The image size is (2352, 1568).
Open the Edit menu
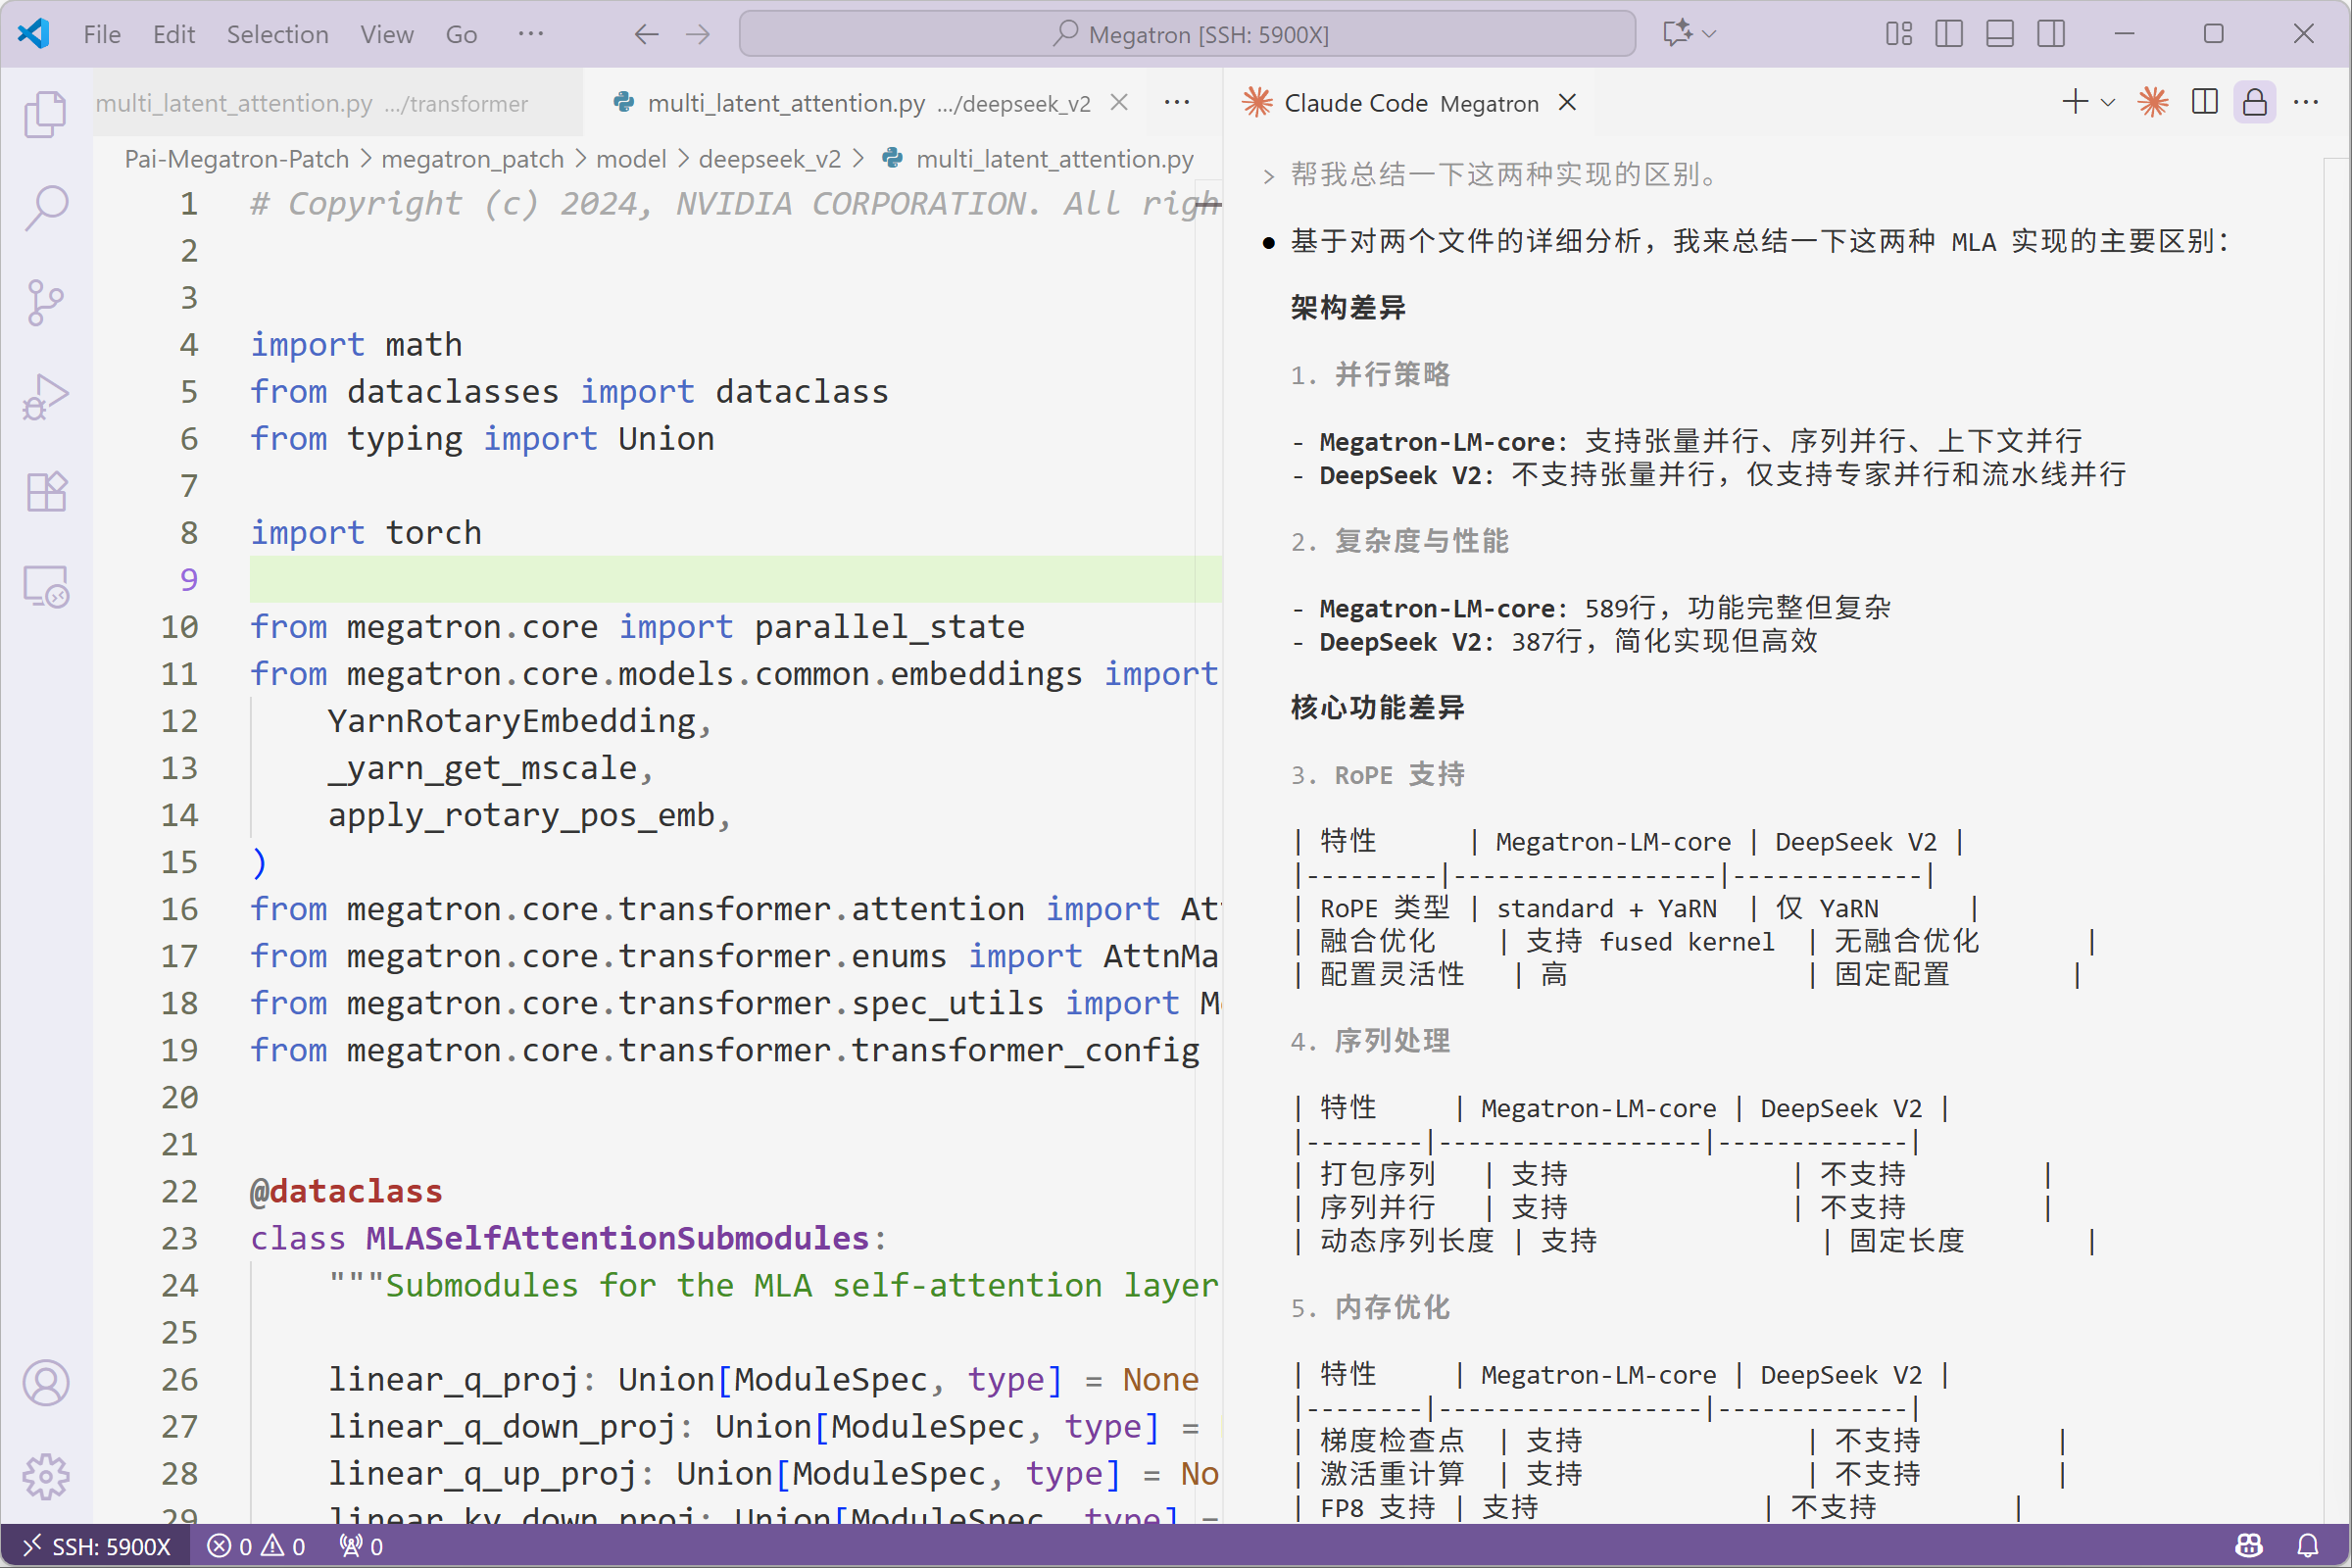point(174,34)
